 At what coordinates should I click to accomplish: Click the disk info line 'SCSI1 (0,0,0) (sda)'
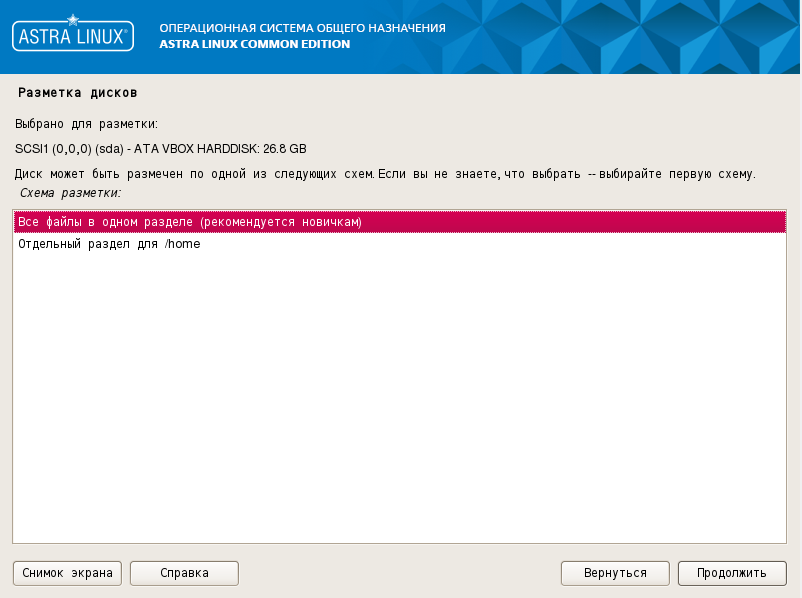pyautogui.click(x=161, y=149)
